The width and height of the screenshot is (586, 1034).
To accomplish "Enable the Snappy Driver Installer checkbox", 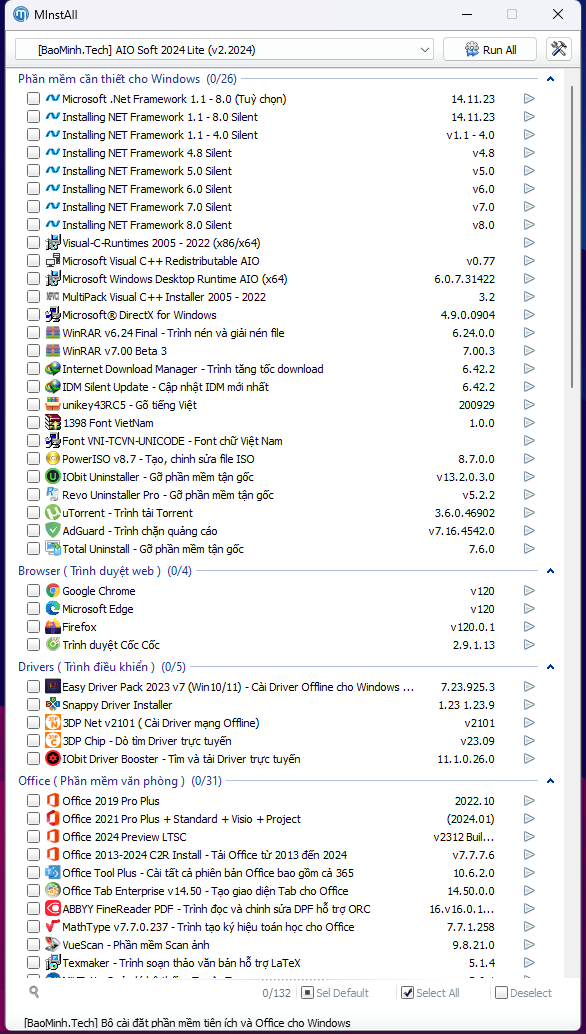I will tap(34, 706).
